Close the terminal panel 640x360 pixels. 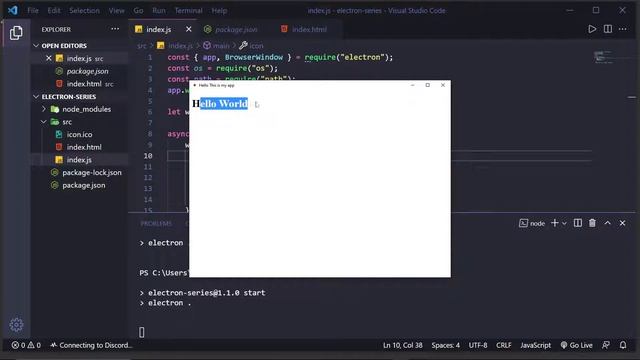tap(622, 223)
